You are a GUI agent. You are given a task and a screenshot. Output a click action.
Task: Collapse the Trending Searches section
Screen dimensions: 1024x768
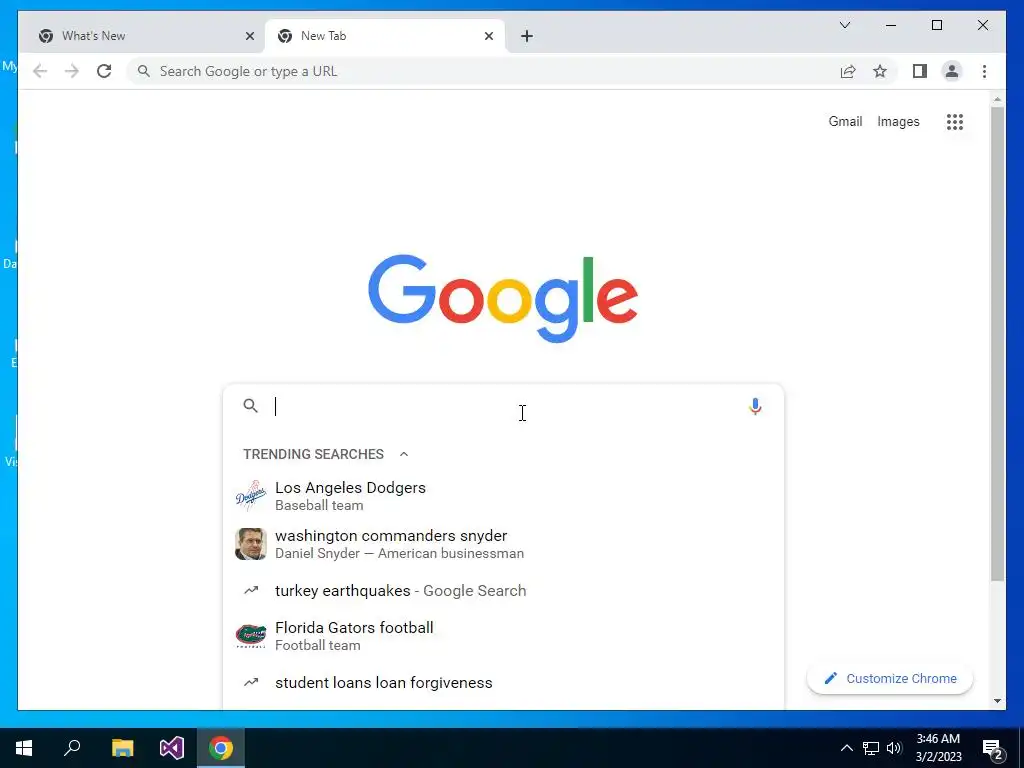point(404,454)
